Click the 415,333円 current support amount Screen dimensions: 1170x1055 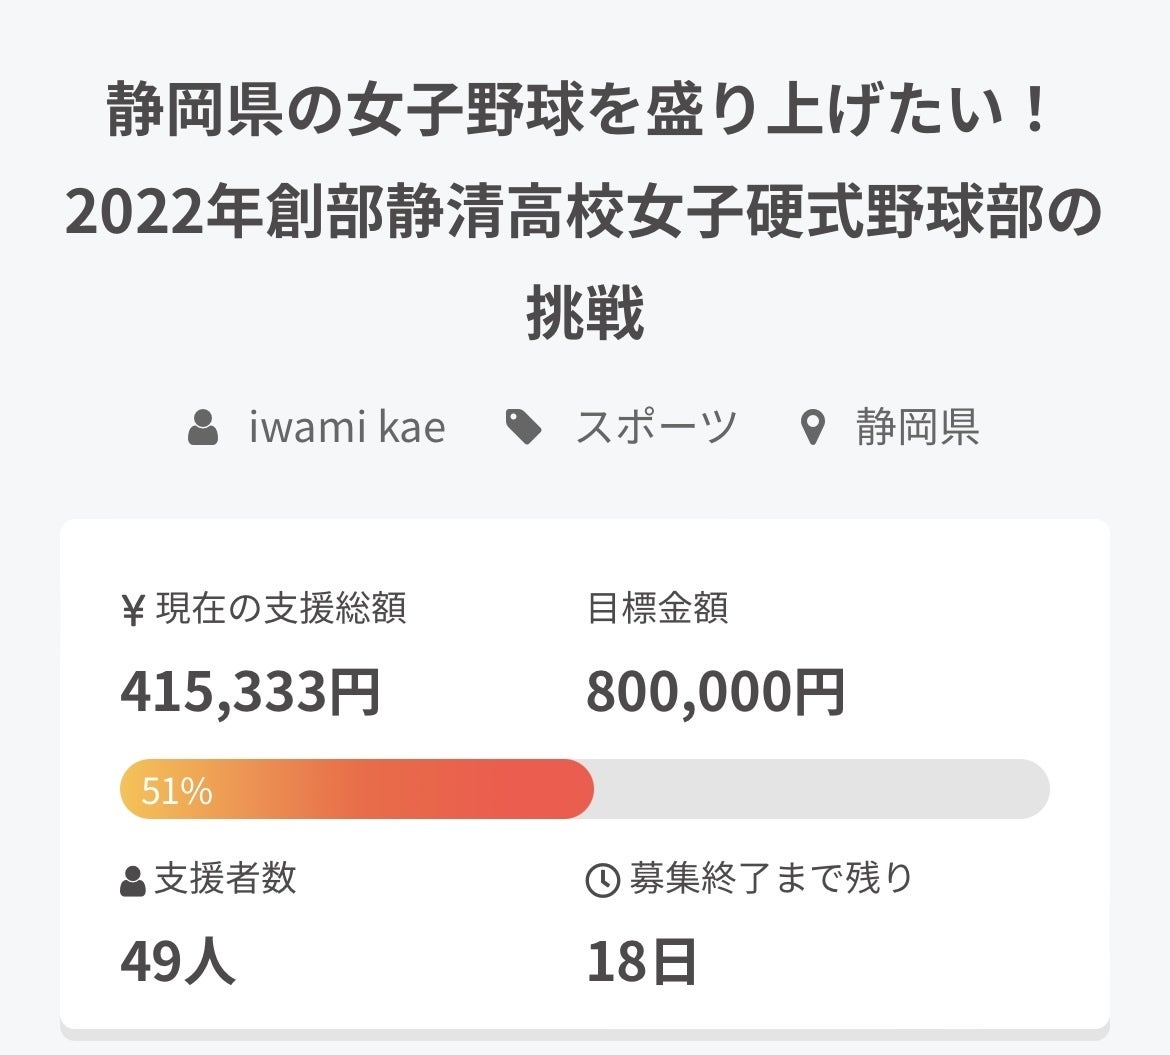click(250, 692)
